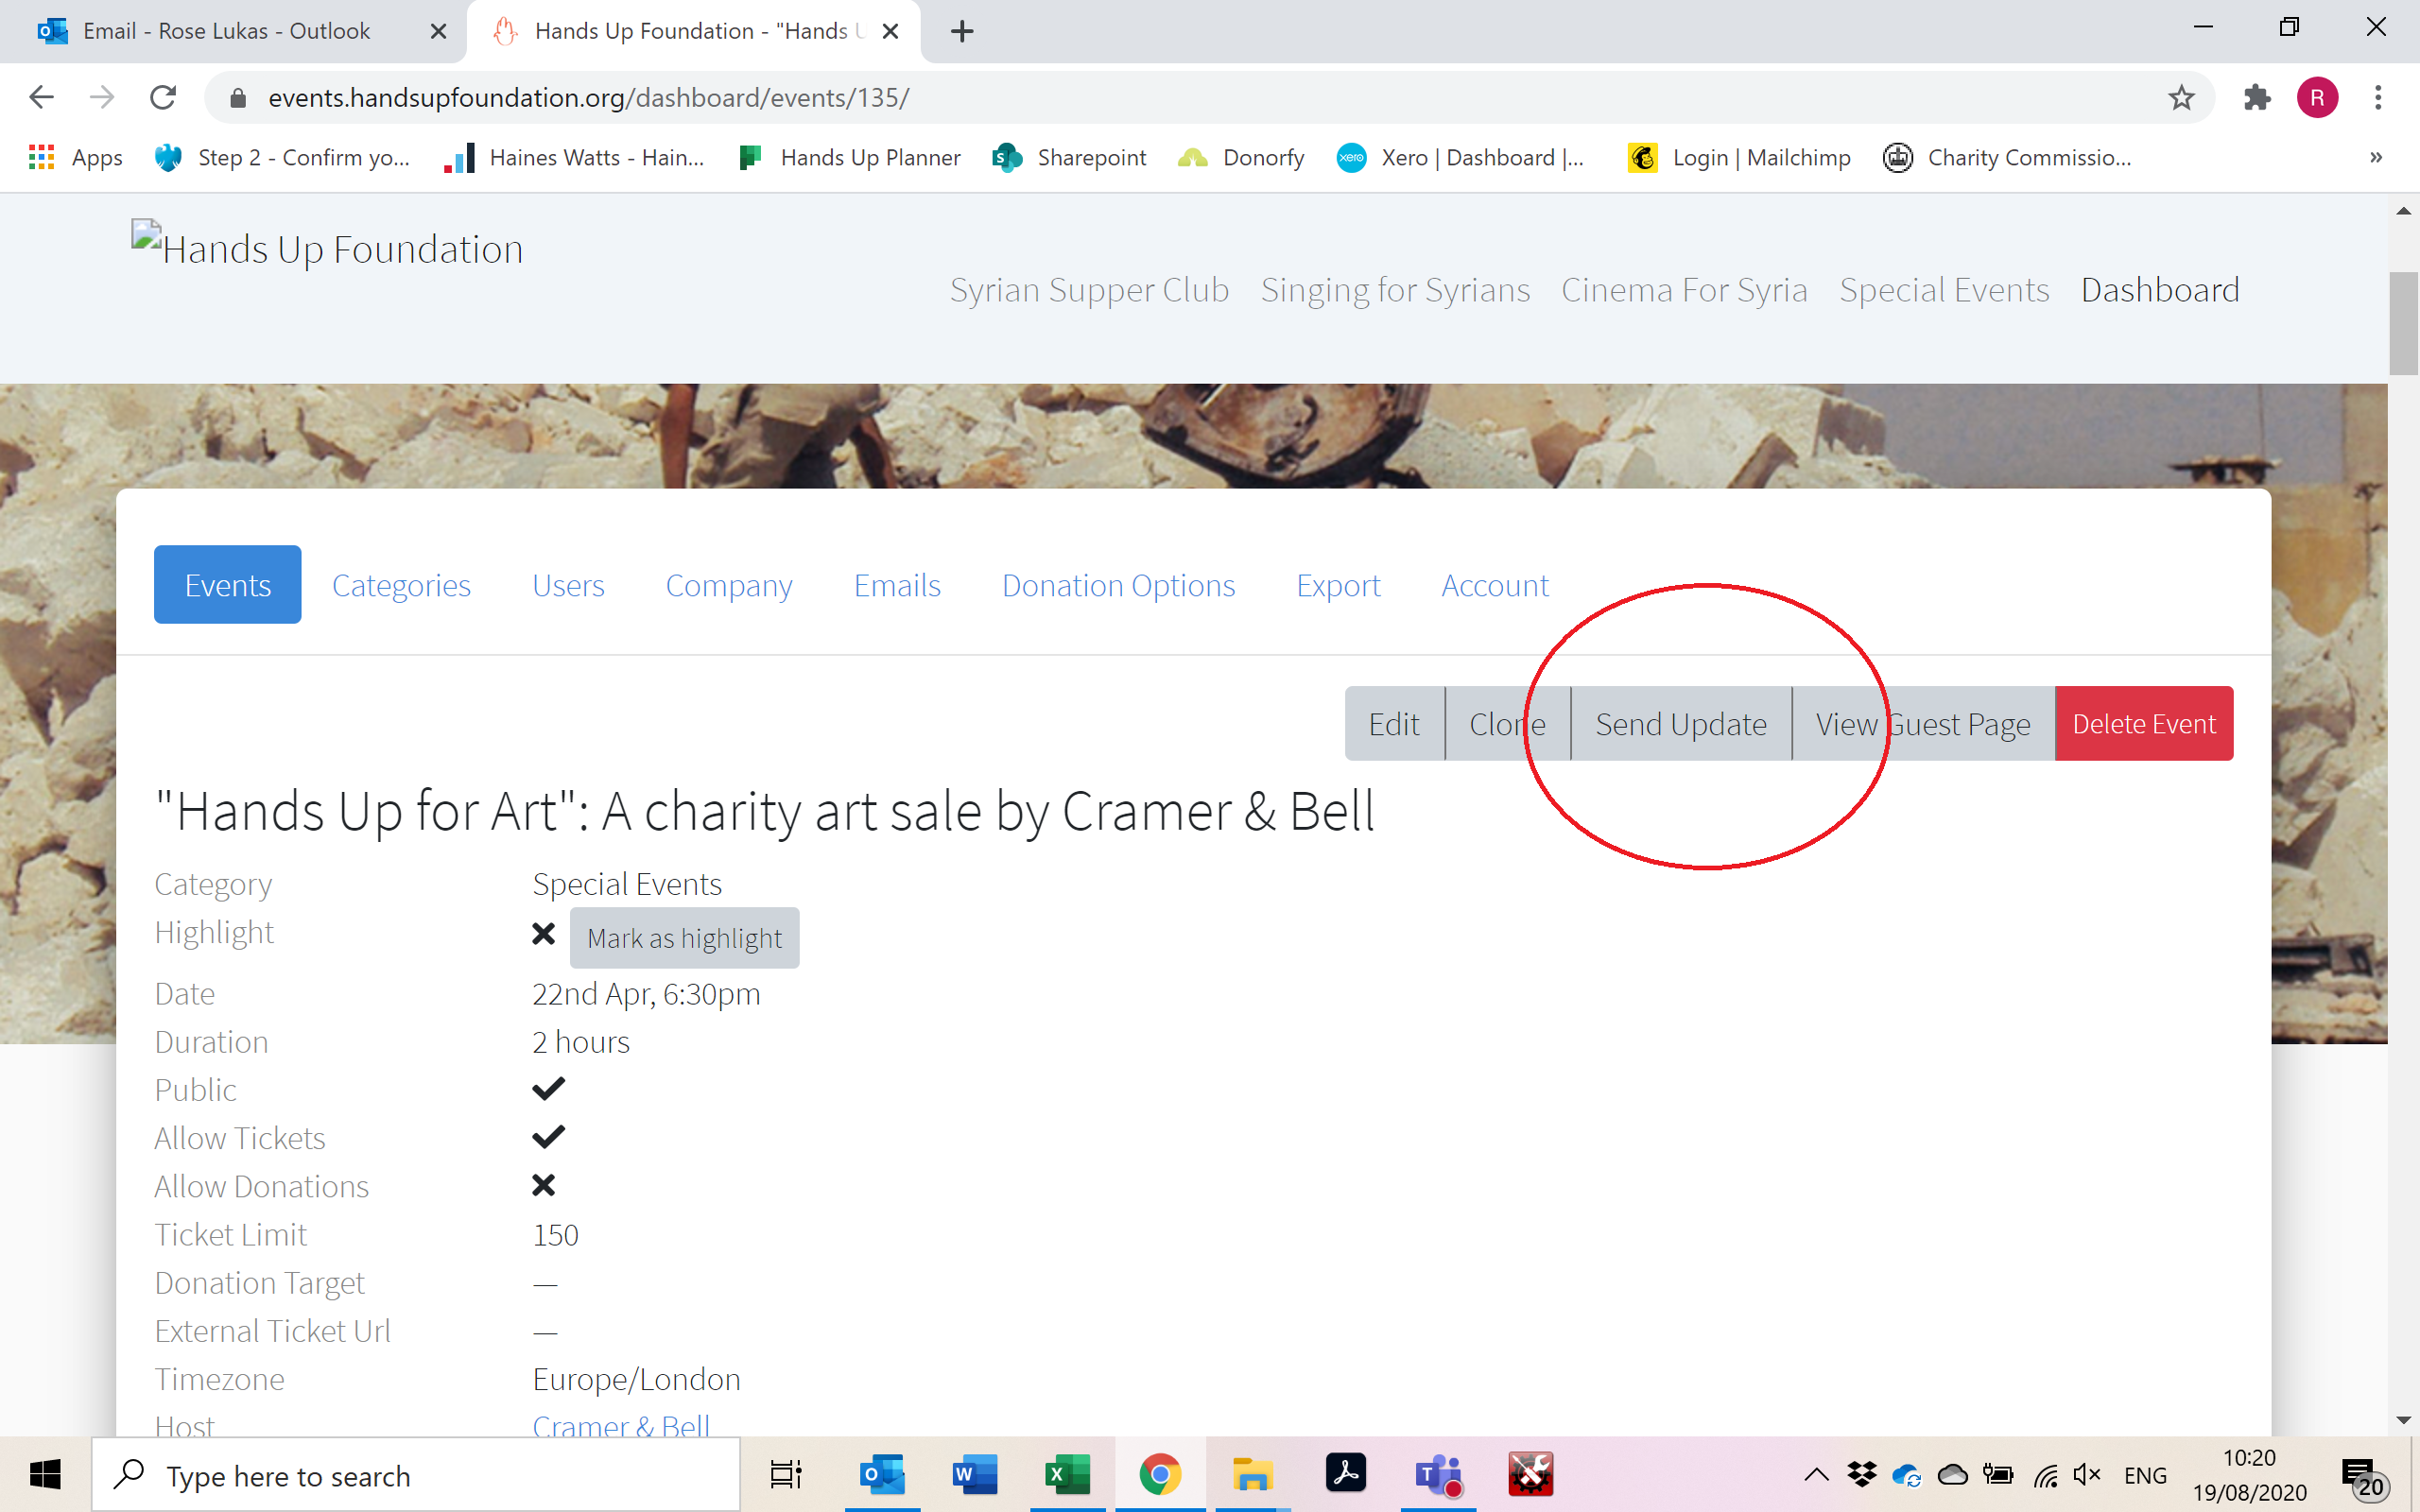Open Task View in the taskbar
Viewport: 2420px width, 1512px height.
coord(785,1474)
